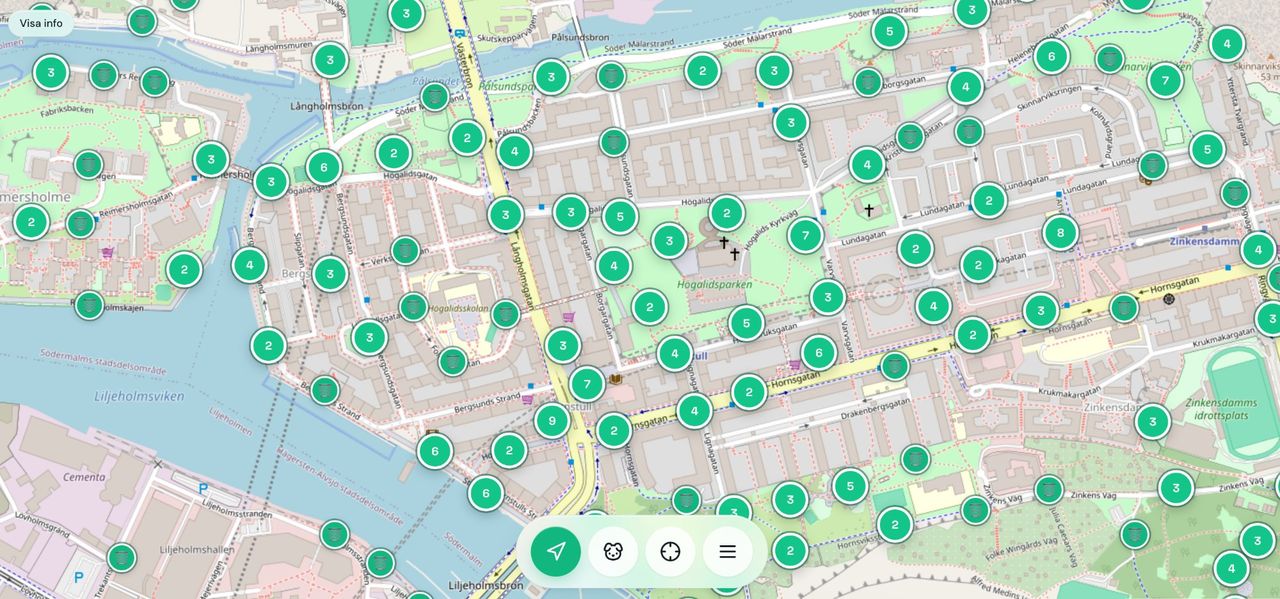This screenshot has width=1280, height=599.
Task: Open the 7 cluster beside Hornstull
Action: click(x=587, y=384)
